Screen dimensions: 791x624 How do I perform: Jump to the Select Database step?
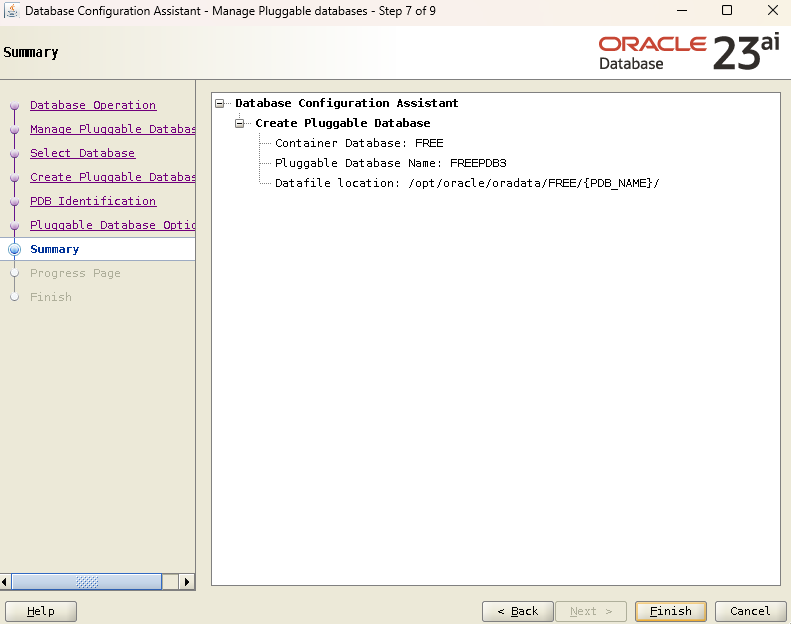pyautogui.click(x=82, y=153)
